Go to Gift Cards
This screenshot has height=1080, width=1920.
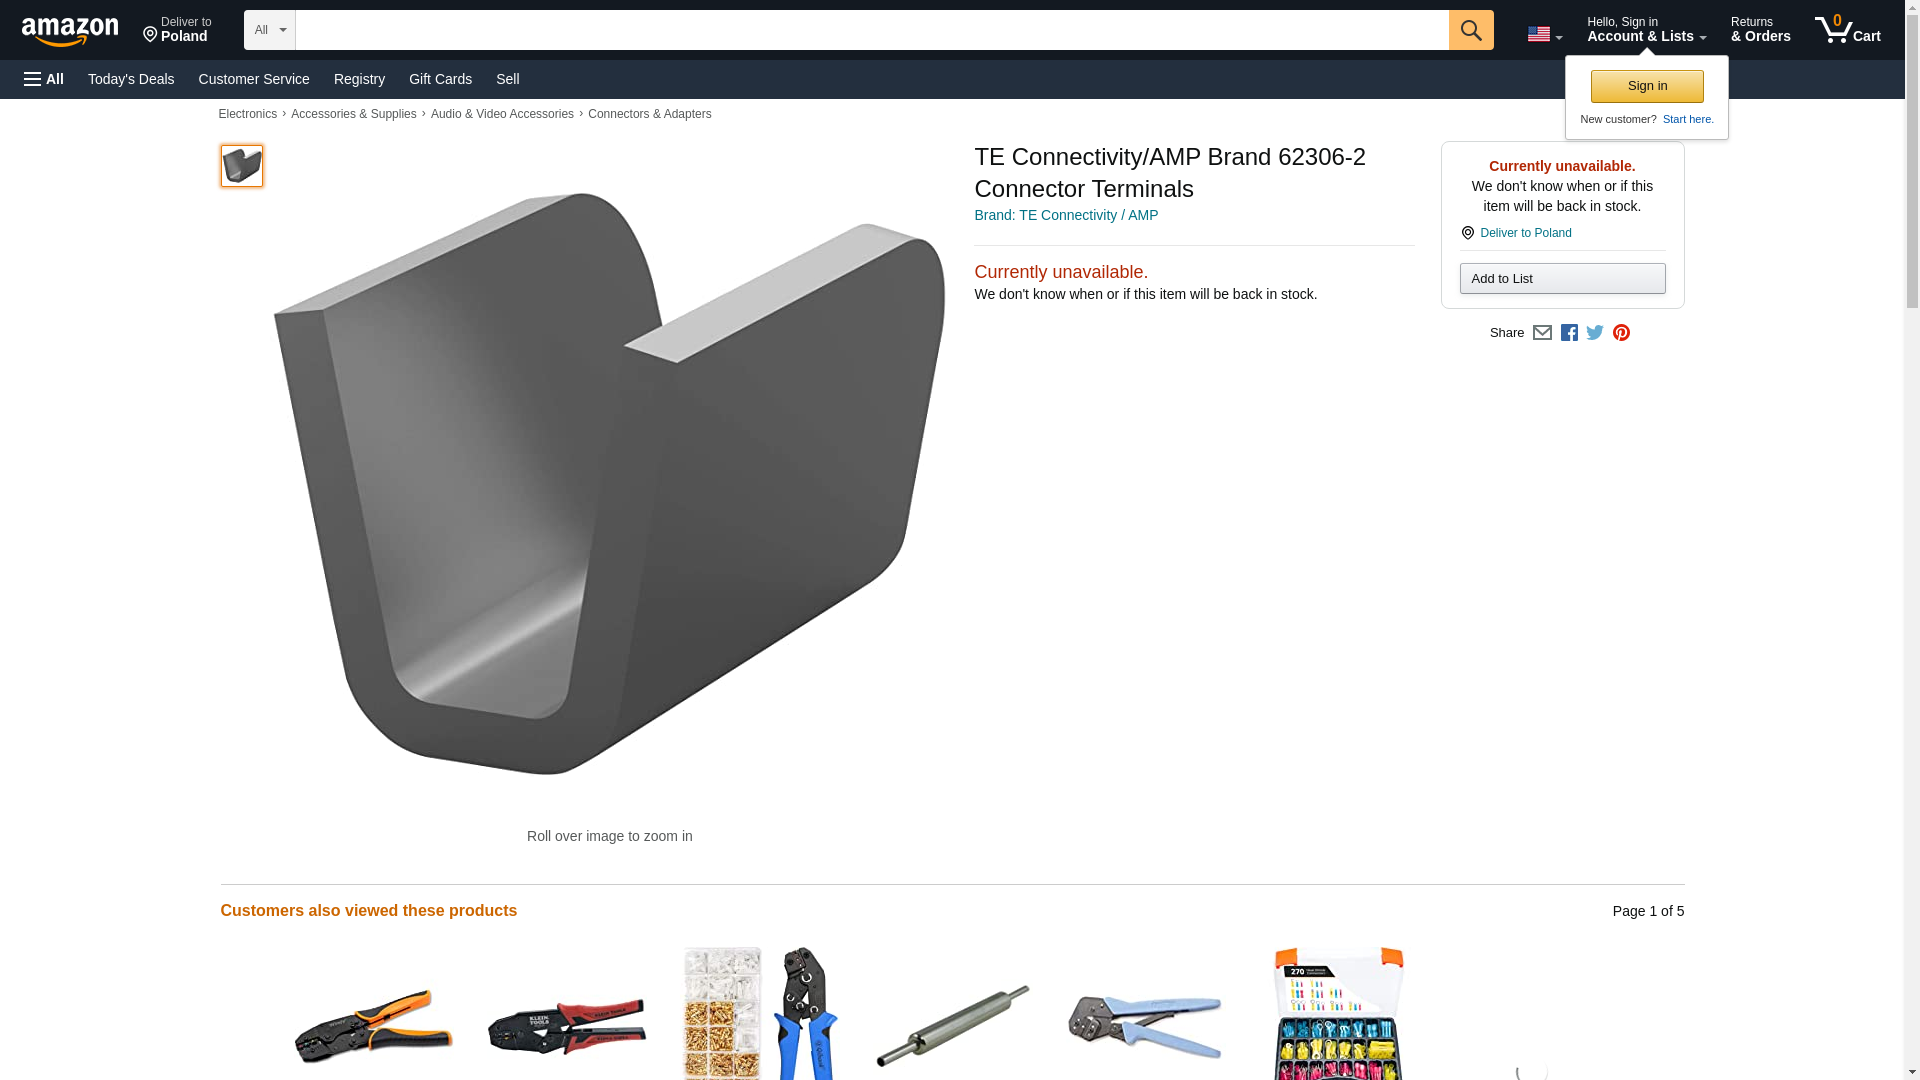tap(440, 79)
